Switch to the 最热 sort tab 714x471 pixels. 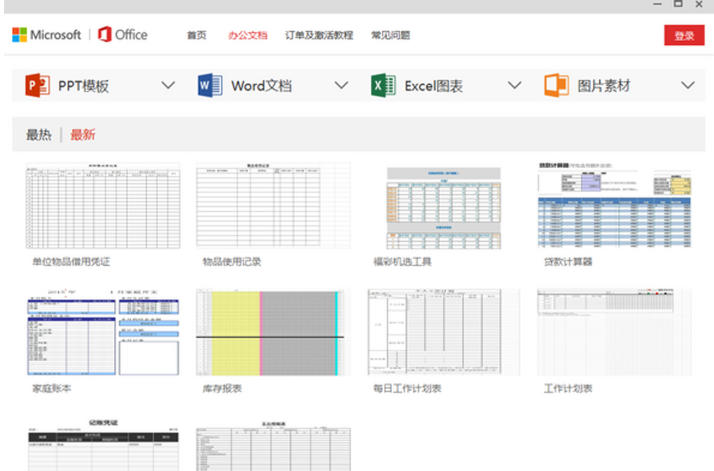click(38, 135)
